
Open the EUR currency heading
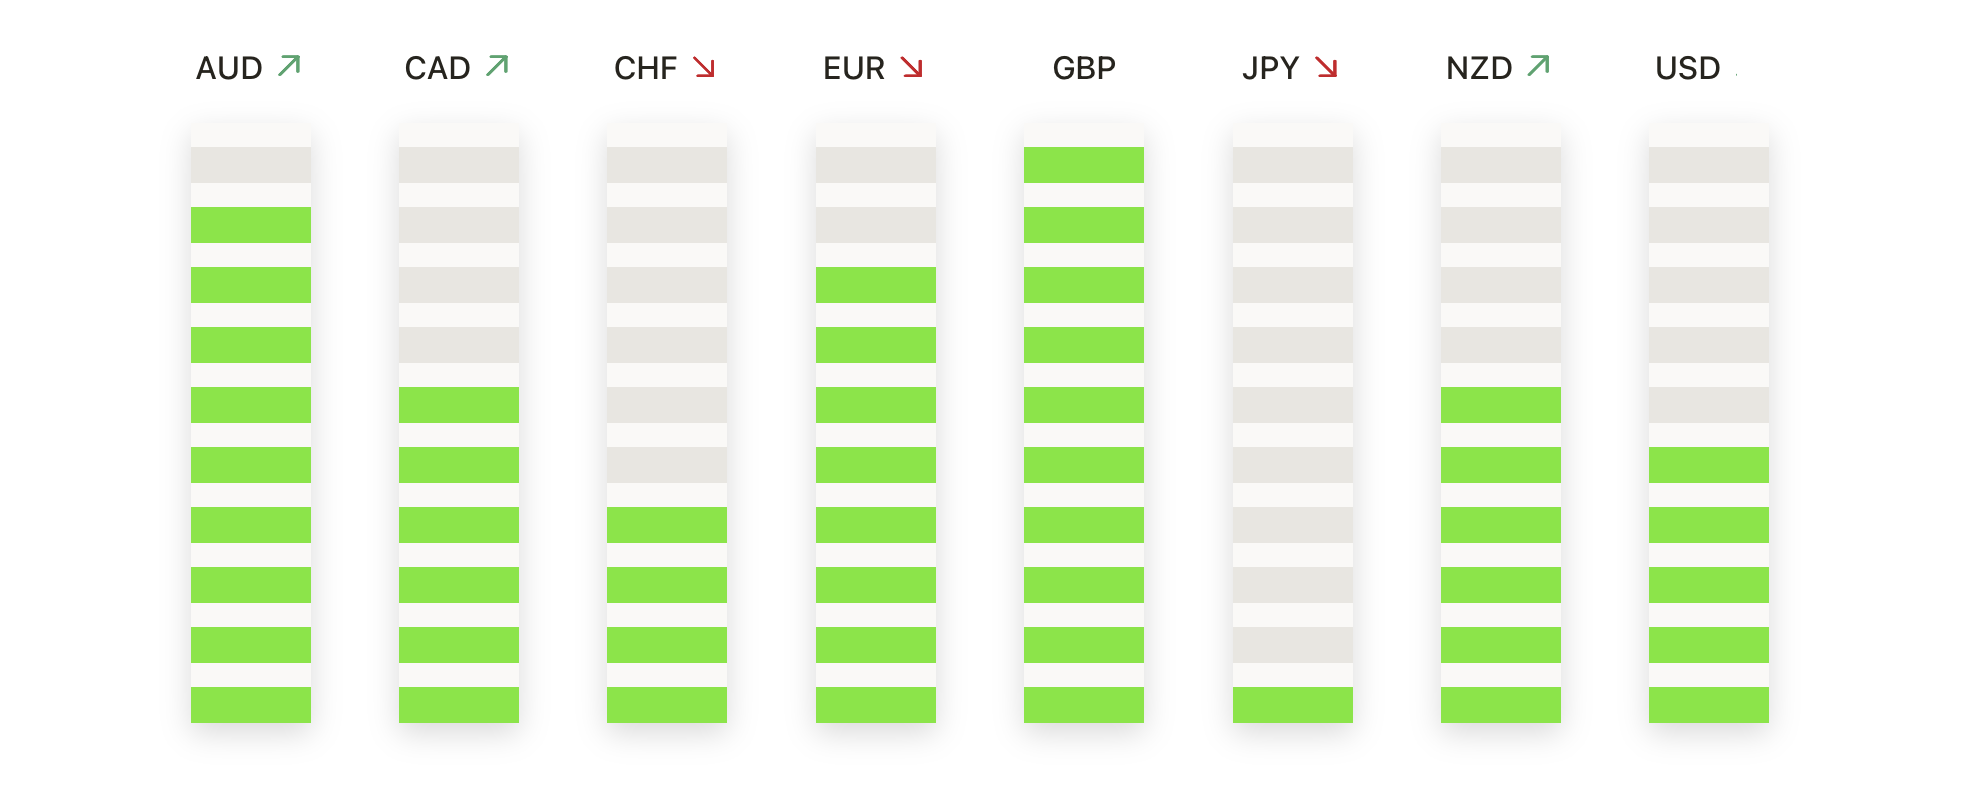point(854,68)
